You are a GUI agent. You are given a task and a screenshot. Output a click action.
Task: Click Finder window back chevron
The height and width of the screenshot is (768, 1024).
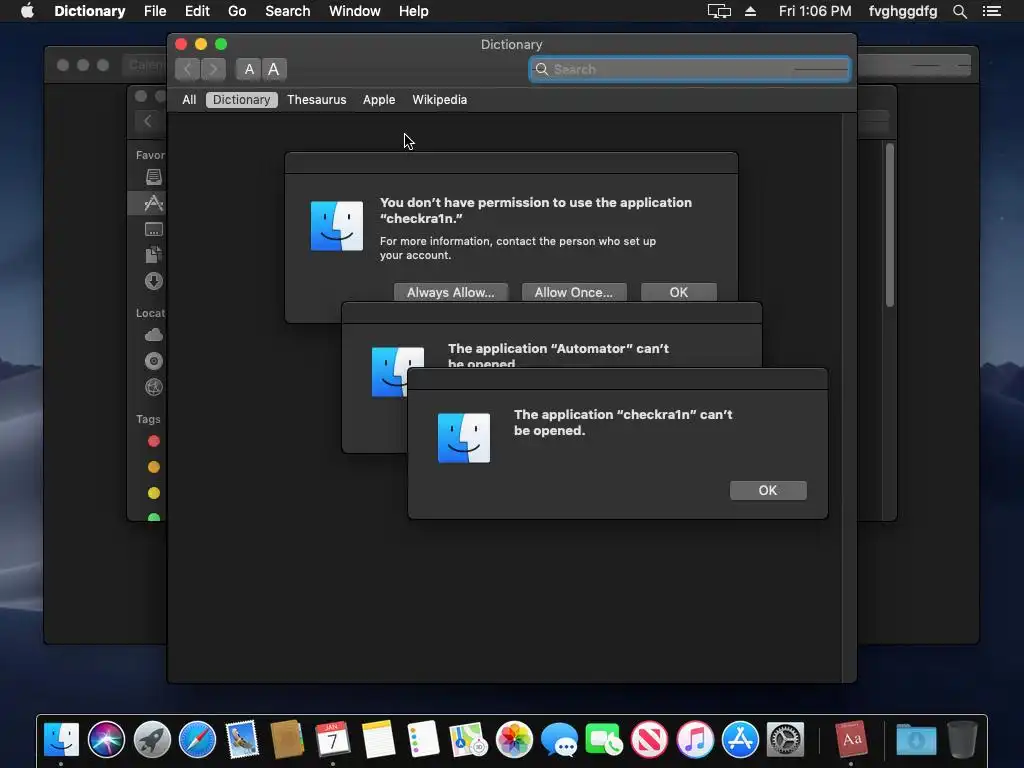point(148,121)
